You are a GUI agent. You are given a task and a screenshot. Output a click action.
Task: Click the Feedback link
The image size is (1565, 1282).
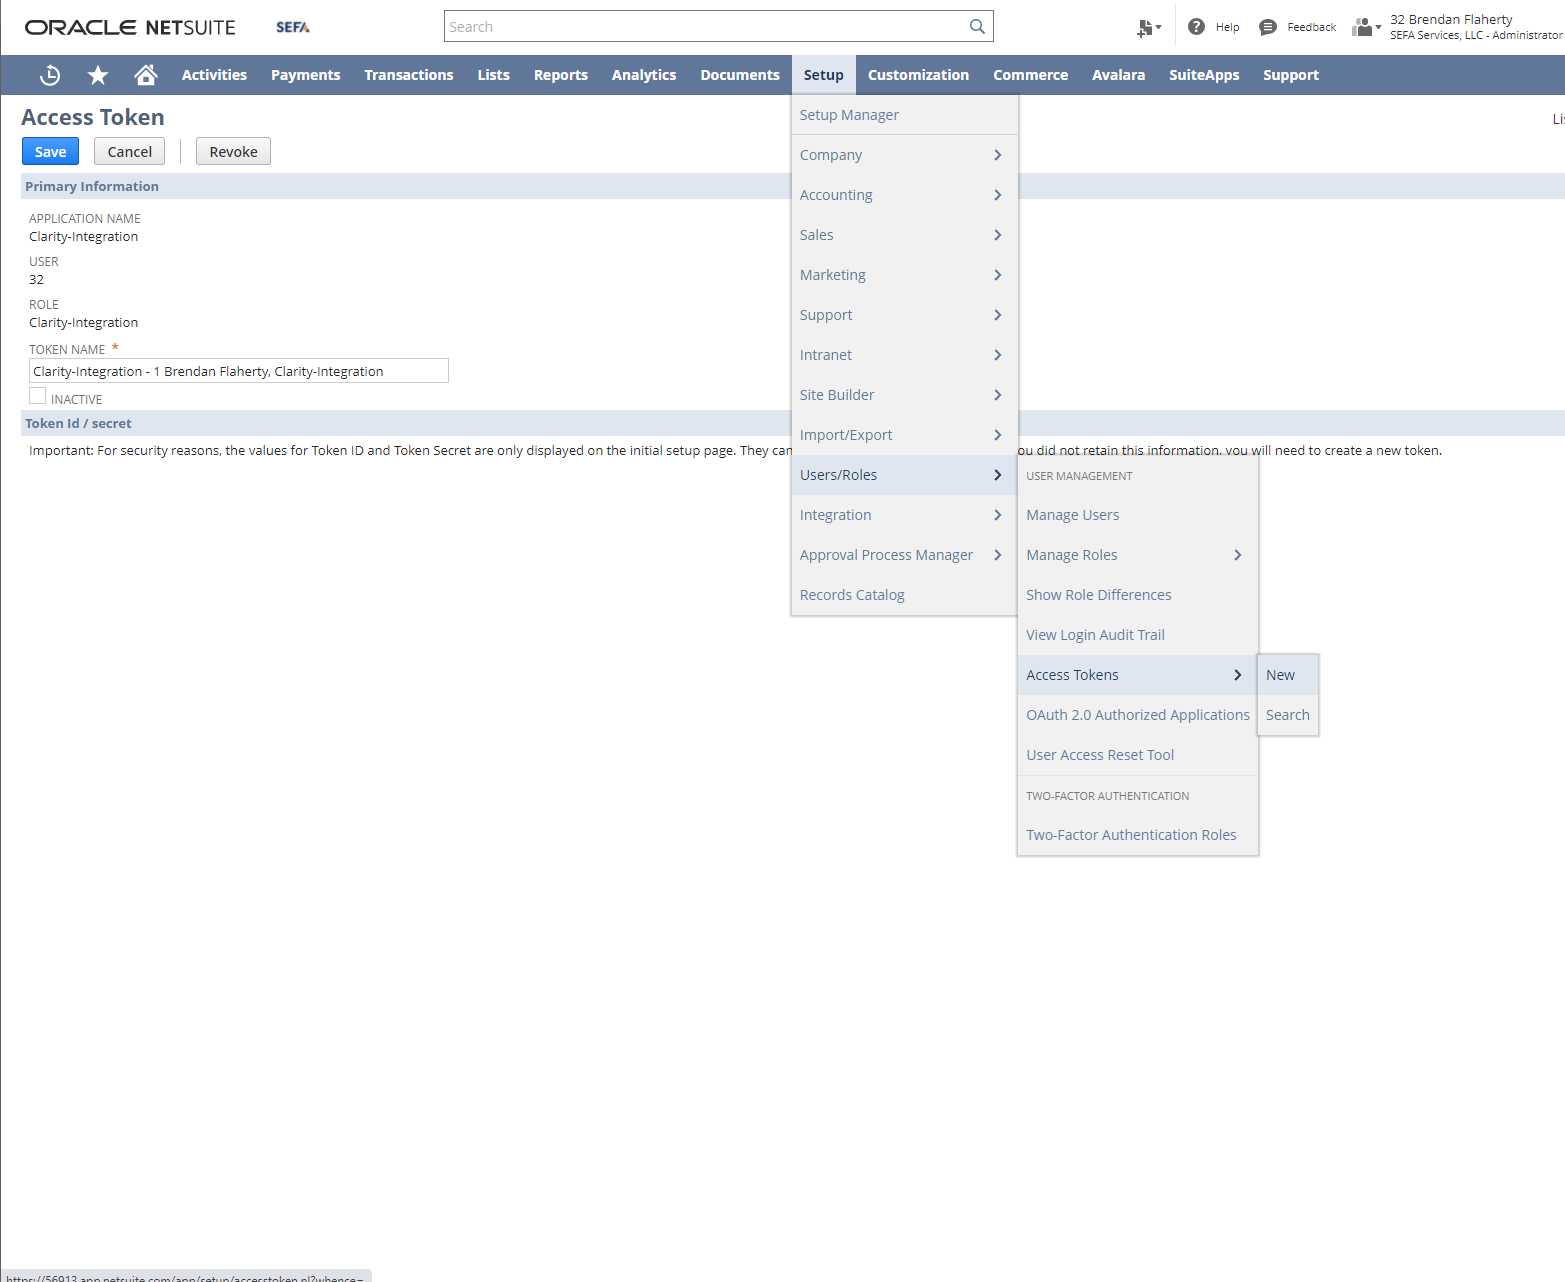point(1311,28)
